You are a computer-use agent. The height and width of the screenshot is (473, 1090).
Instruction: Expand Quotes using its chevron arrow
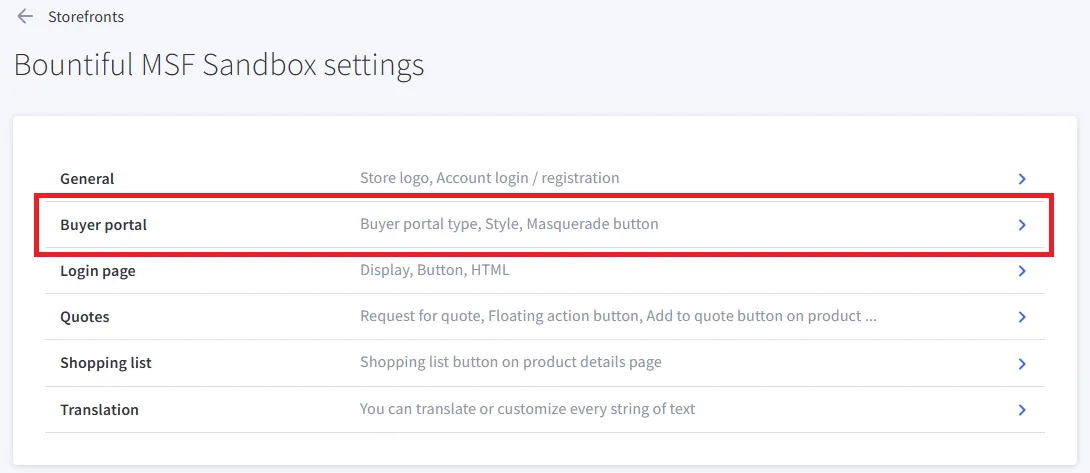tap(1022, 316)
